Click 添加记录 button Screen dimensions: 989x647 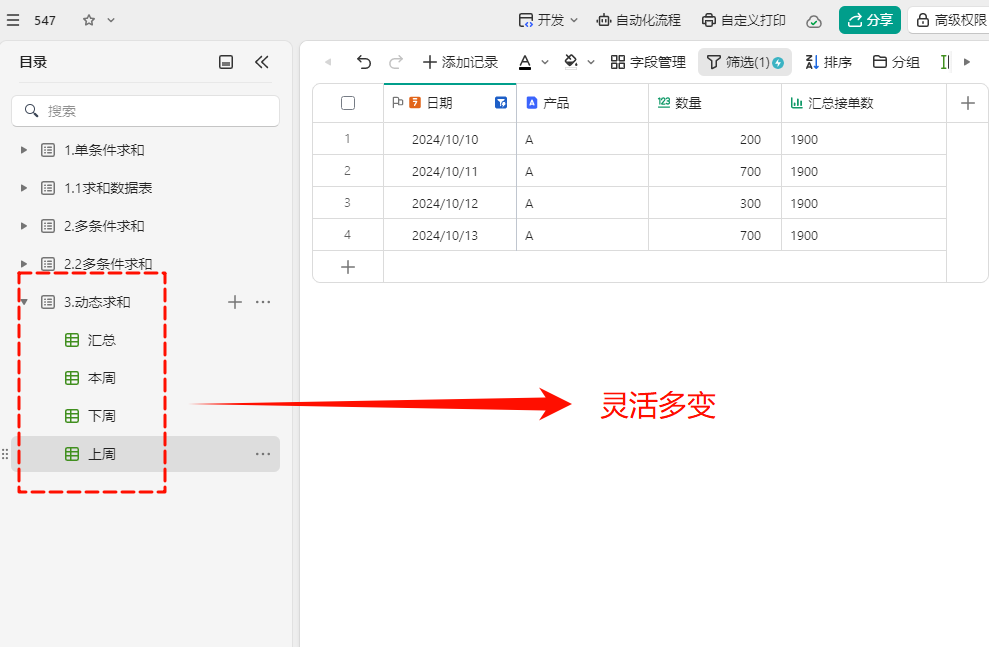(460, 62)
